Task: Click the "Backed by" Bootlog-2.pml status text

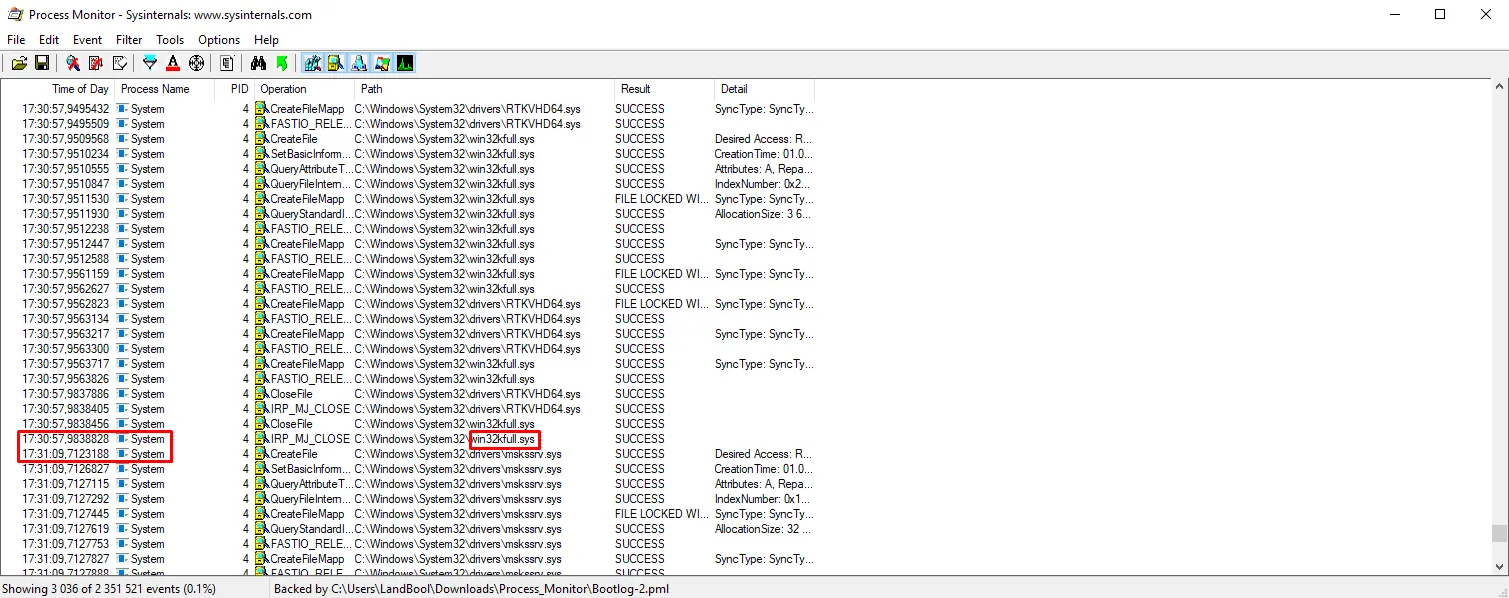Action: coord(471,589)
